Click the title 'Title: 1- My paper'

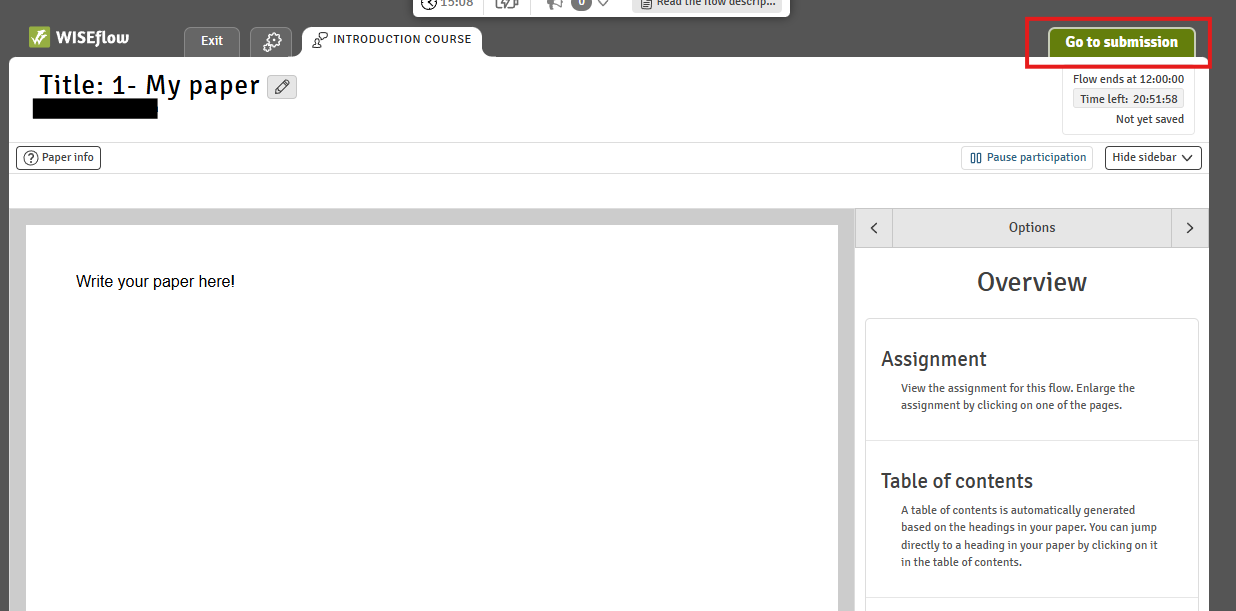pos(150,86)
